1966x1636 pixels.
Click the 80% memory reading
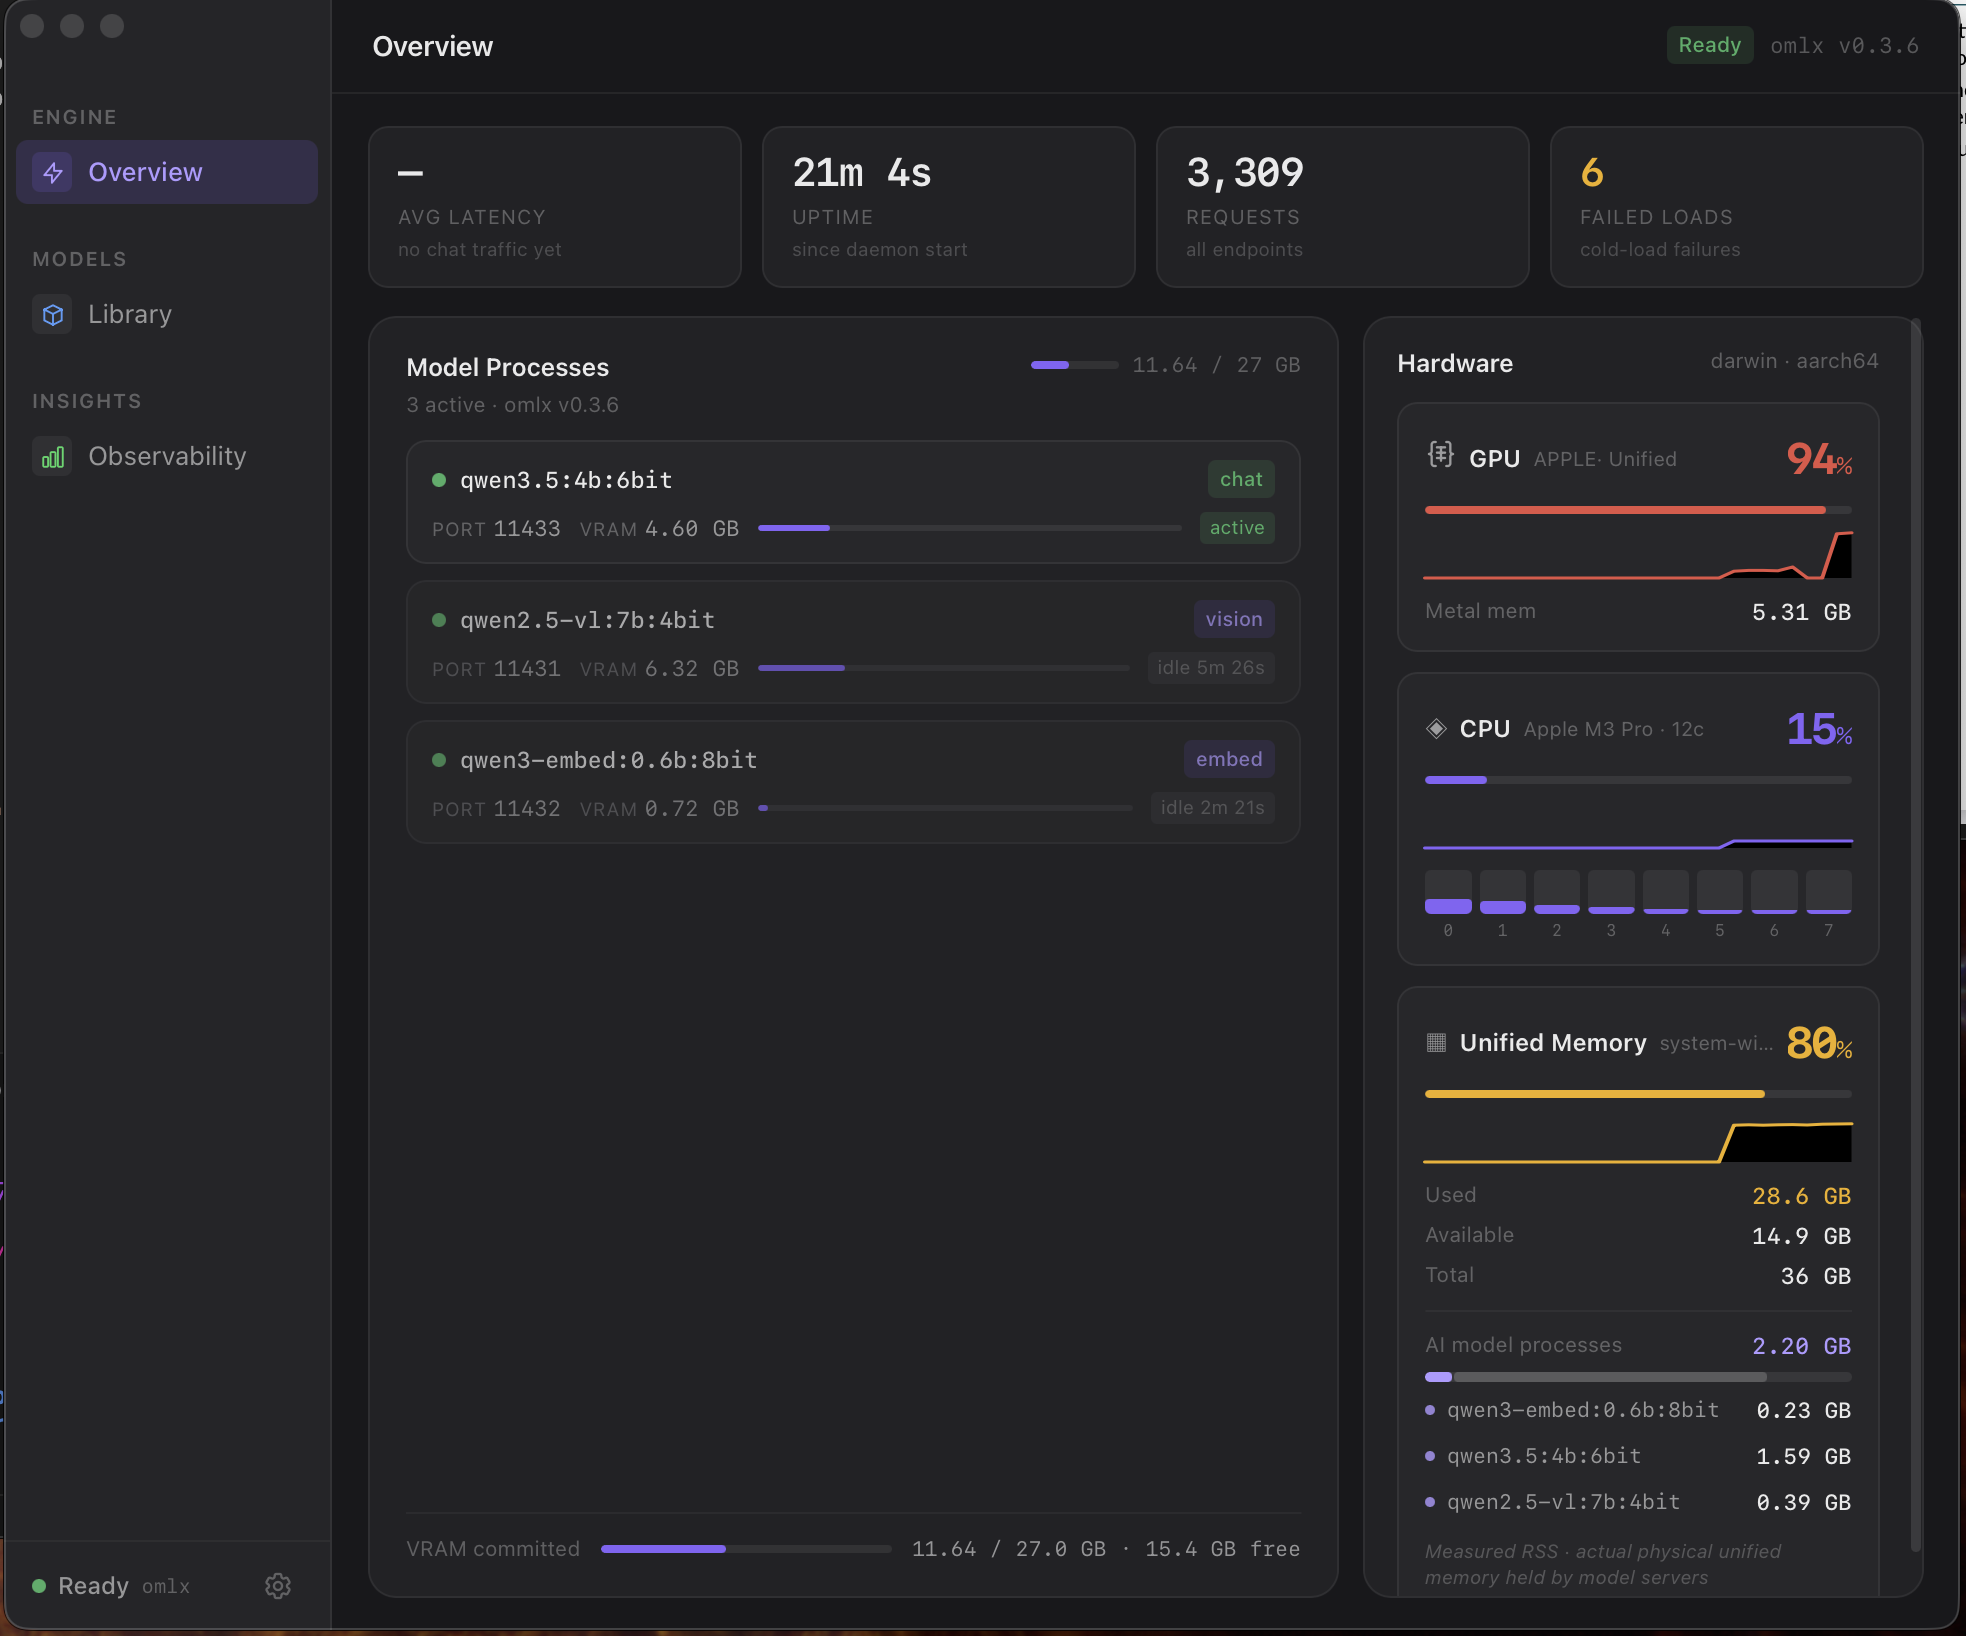point(1819,1043)
